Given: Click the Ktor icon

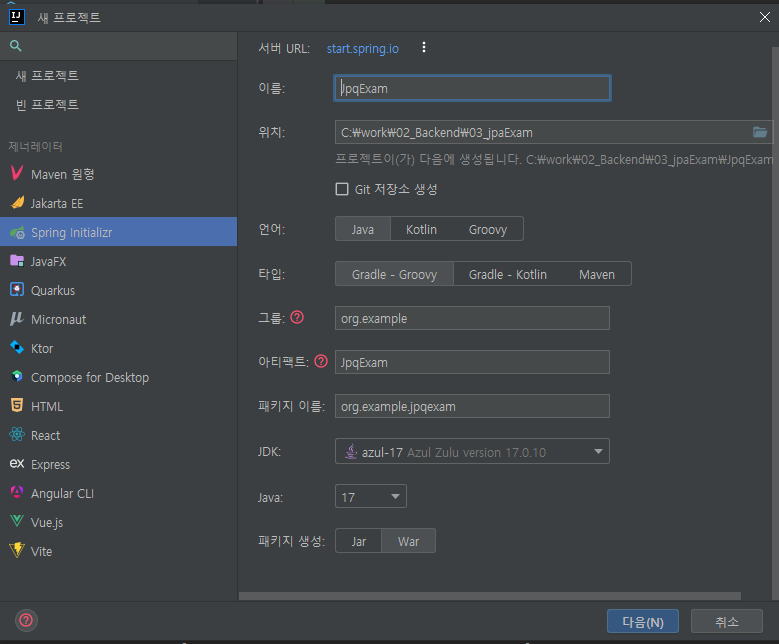Looking at the screenshot, I should tap(17, 347).
